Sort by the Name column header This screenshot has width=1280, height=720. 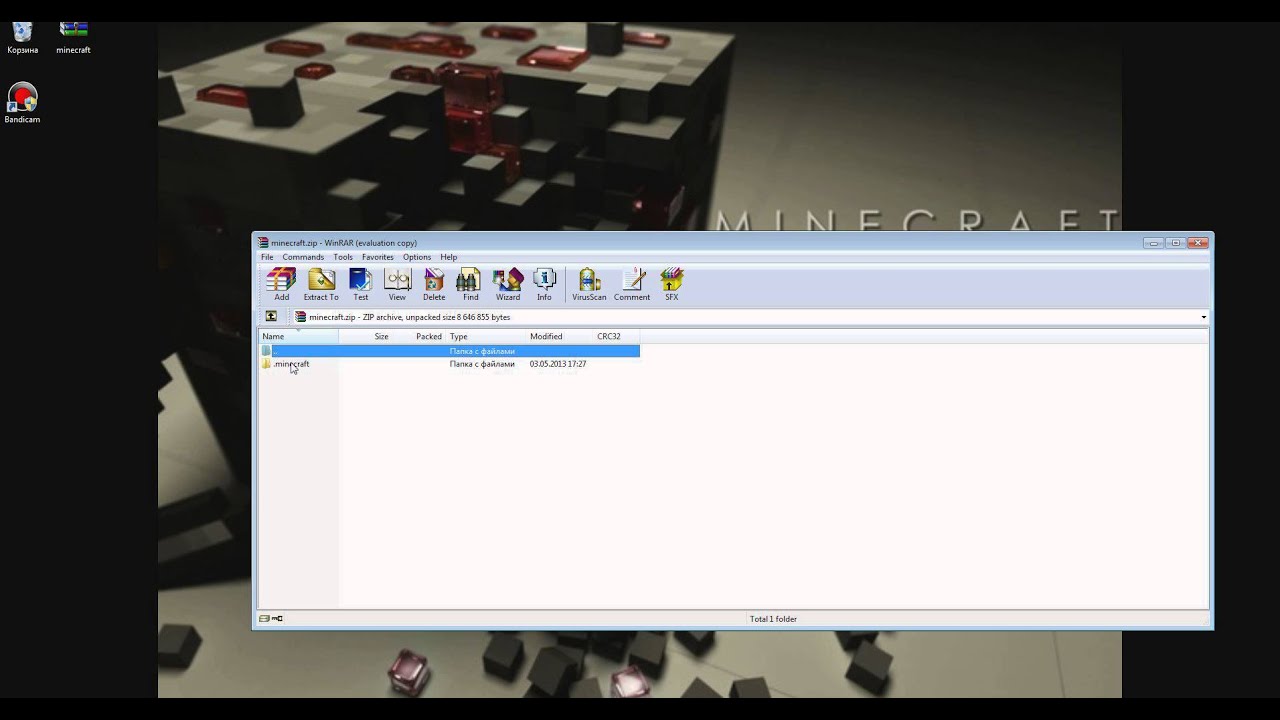[x=298, y=336]
